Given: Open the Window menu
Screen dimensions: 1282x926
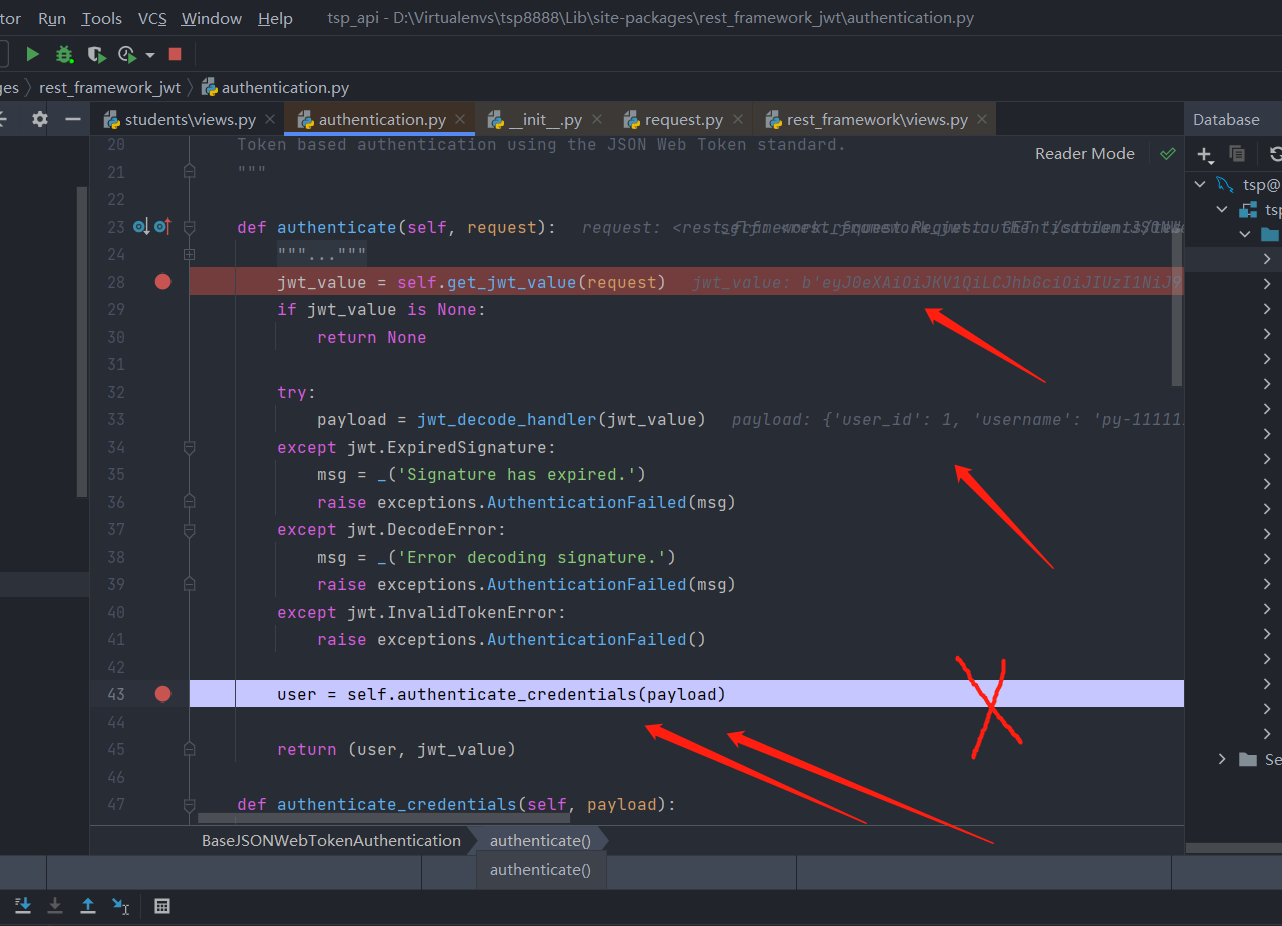Looking at the screenshot, I should [x=212, y=18].
